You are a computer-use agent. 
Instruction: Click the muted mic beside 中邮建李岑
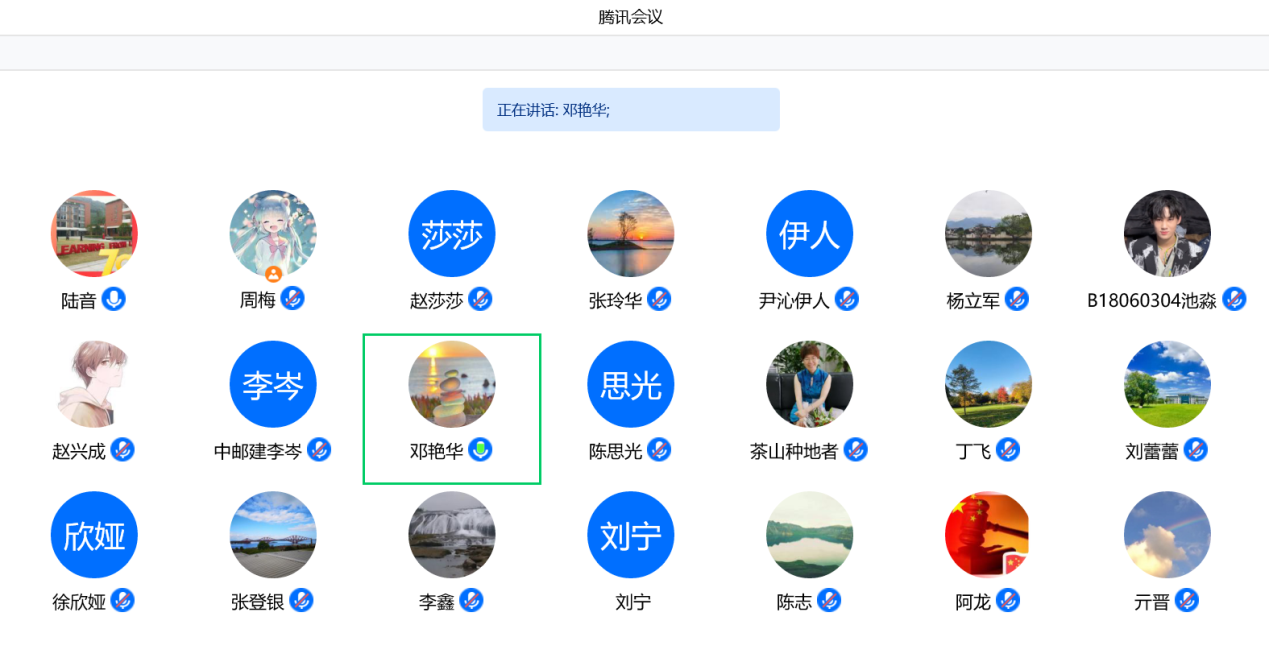click(x=318, y=450)
